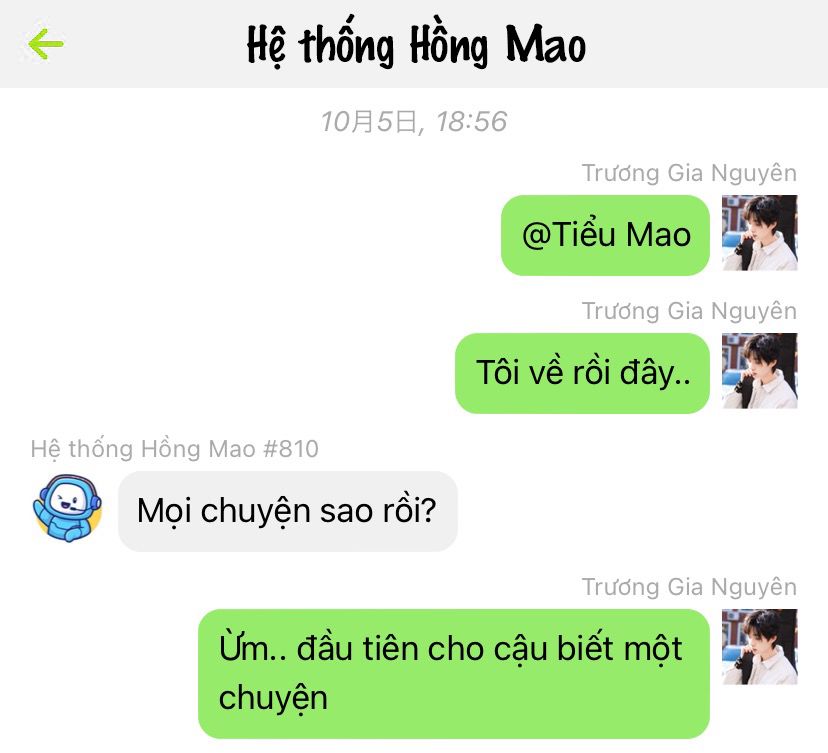Image resolution: width=828 pixels, height=753 pixels.
Task: Open avatar beside the 'Ừm.. đầu tiên' message
Action: pos(759,647)
